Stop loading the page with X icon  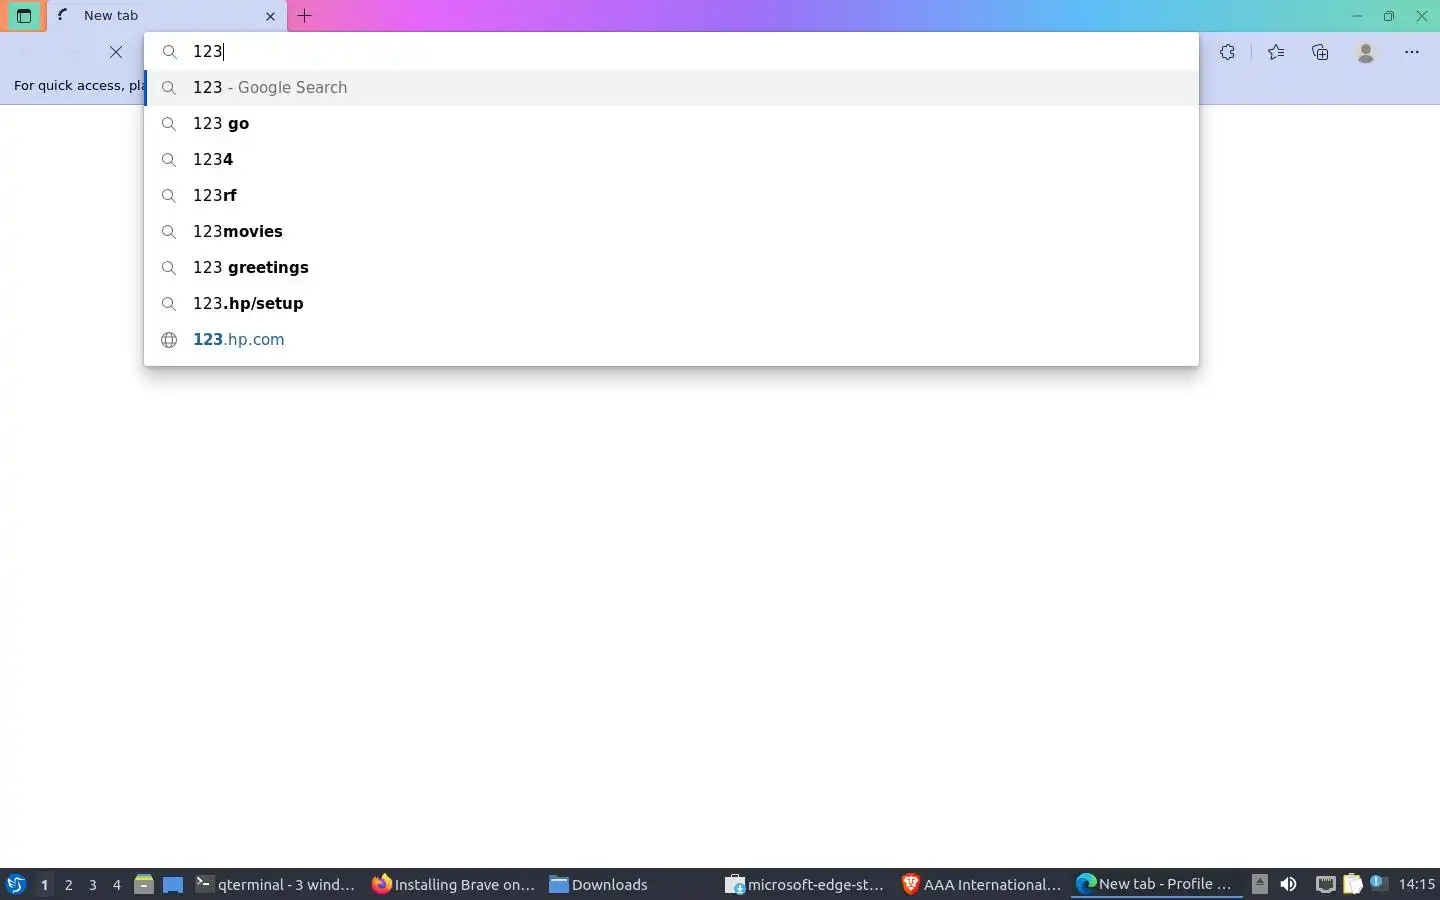[x=116, y=52]
